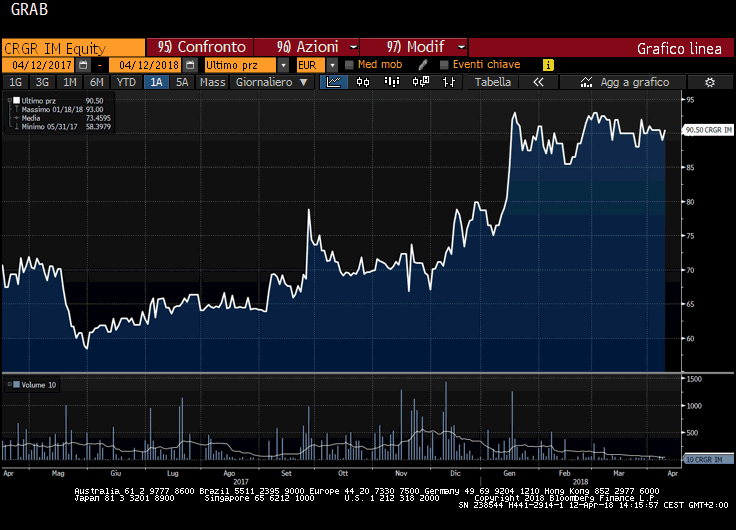The image size is (736, 530).
Task: Toggle the Eventi chiave checkbox
Action: pyautogui.click(x=444, y=64)
